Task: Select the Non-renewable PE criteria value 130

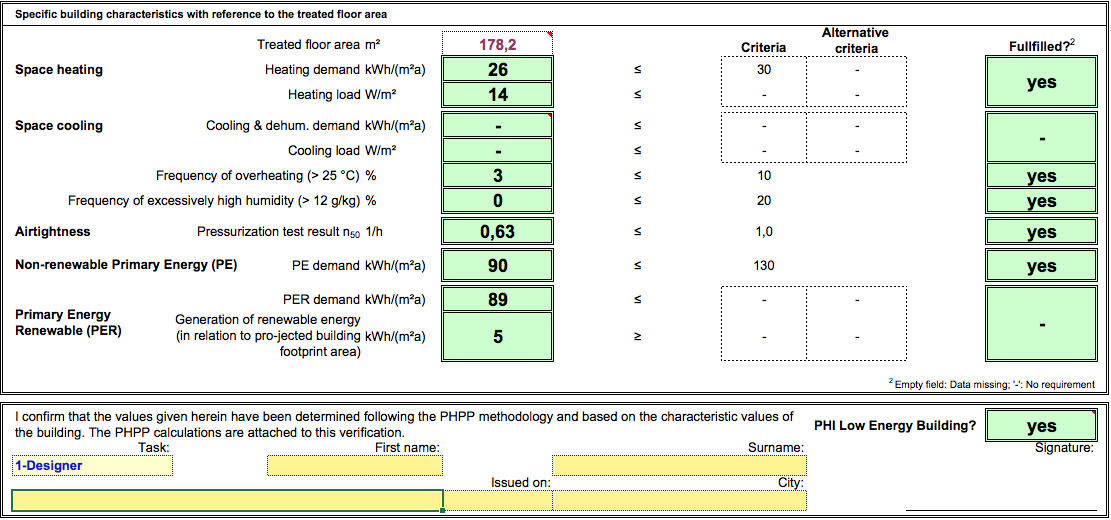Action: click(763, 266)
